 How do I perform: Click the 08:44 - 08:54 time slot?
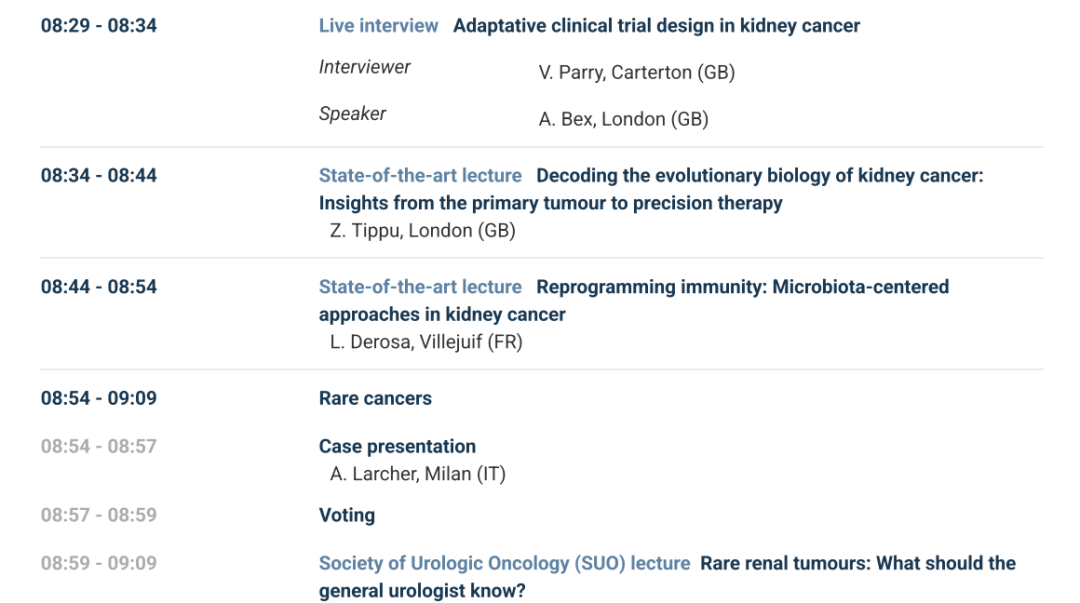(x=99, y=287)
